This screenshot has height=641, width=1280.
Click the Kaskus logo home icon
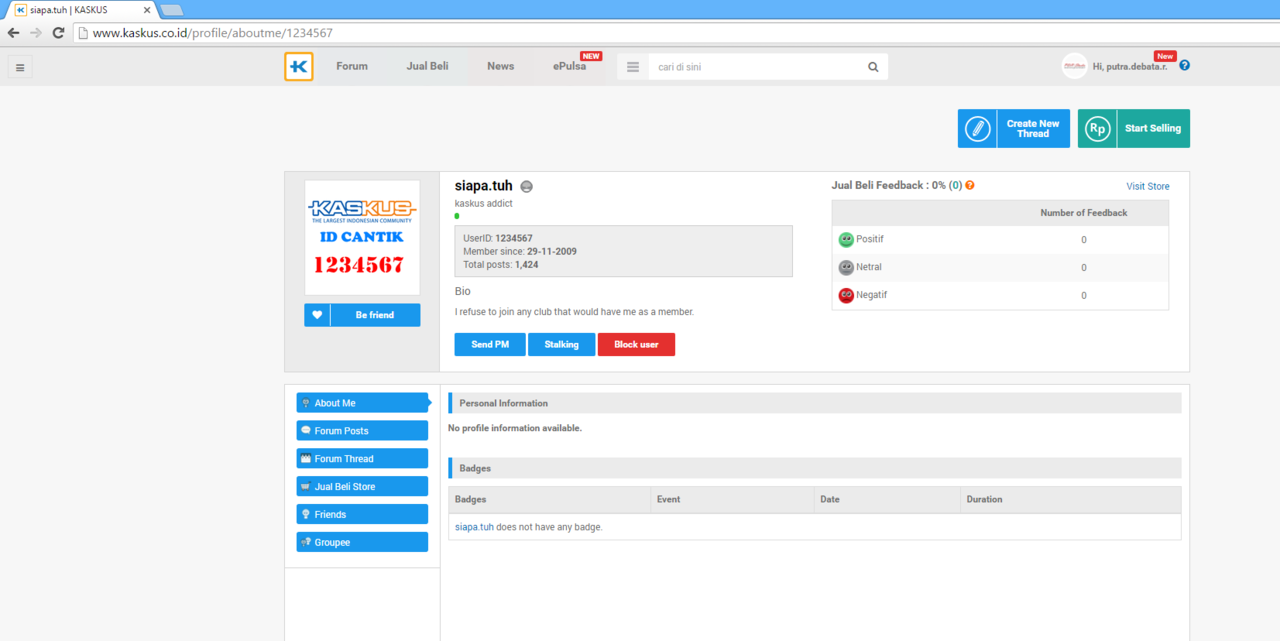(298, 67)
